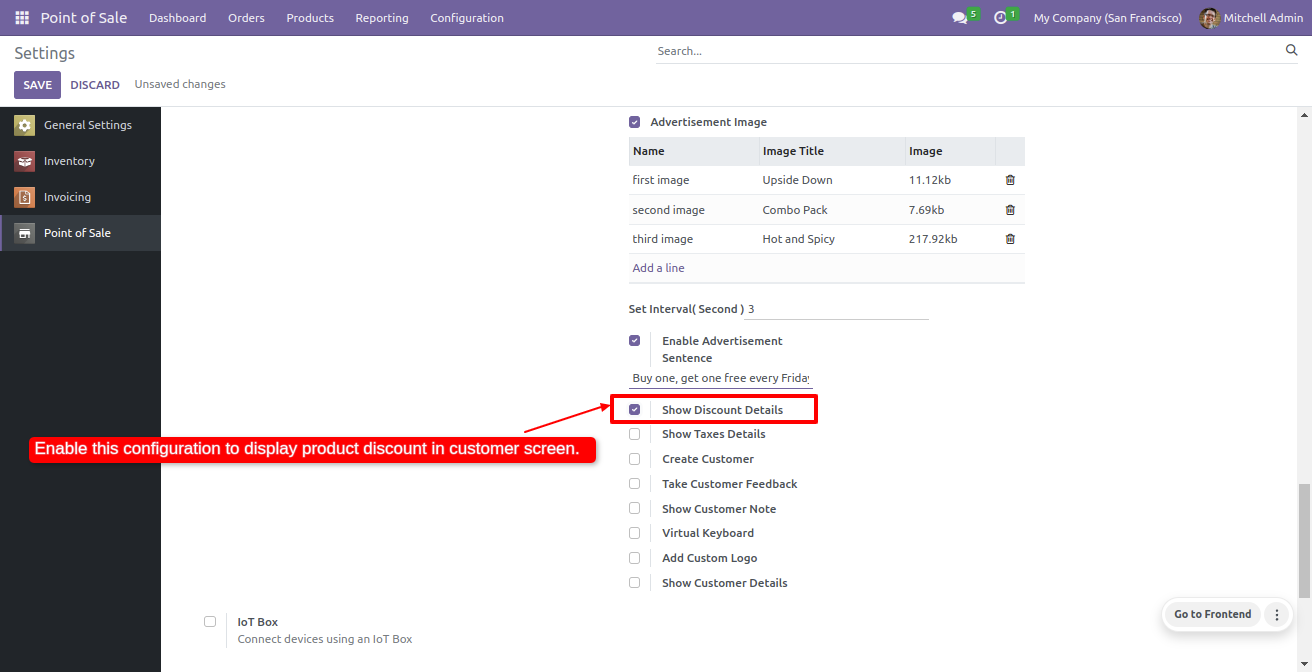Select 'first image' name cell
Image resolution: width=1312 pixels, height=672 pixels.
pos(694,180)
